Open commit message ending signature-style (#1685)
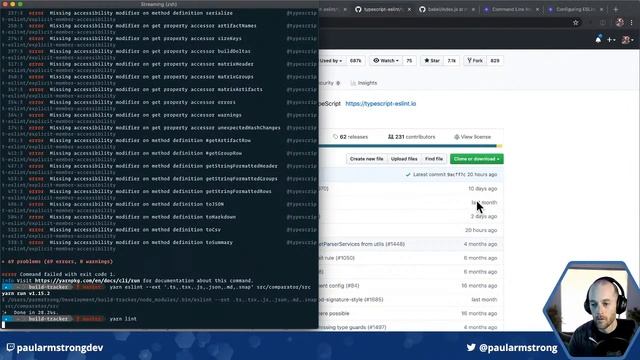This screenshot has height=360, width=640. click(x=351, y=300)
